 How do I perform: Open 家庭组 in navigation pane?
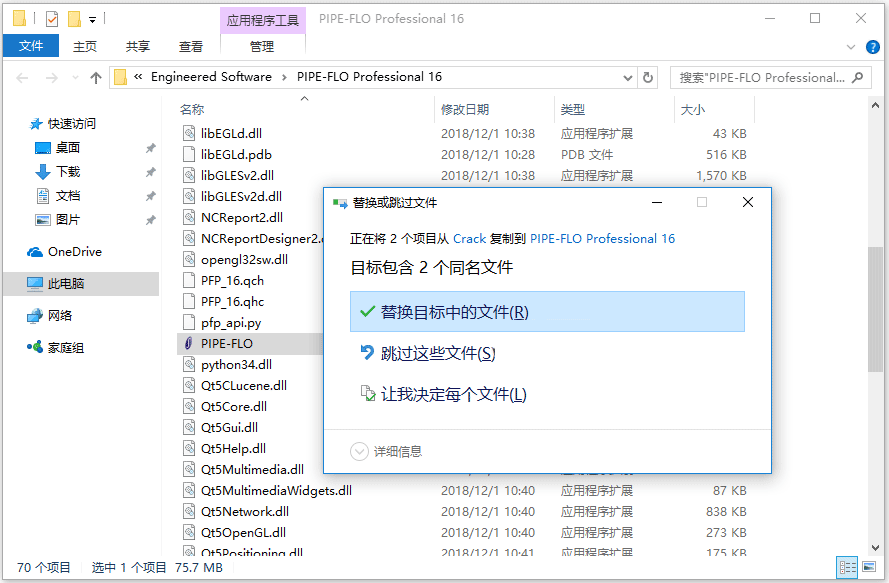pos(65,348)
